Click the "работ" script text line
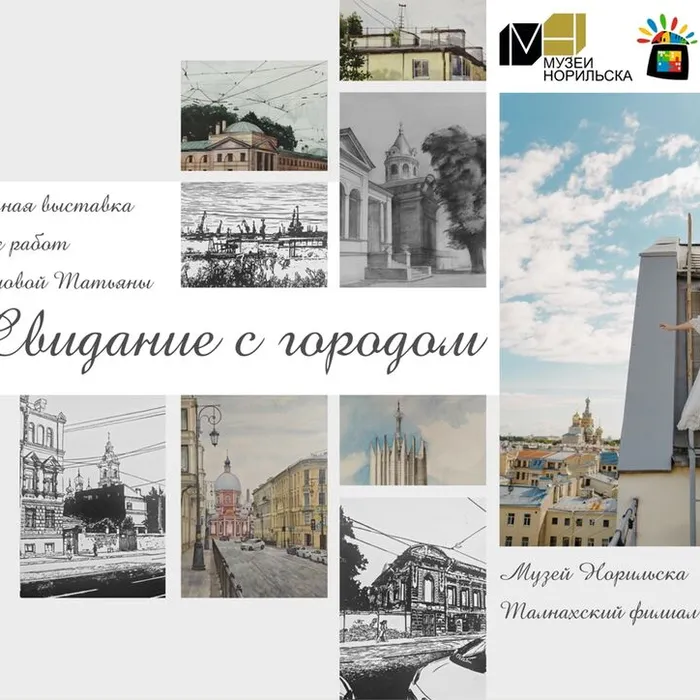This screenshot has height=700, width=700. 35,244
